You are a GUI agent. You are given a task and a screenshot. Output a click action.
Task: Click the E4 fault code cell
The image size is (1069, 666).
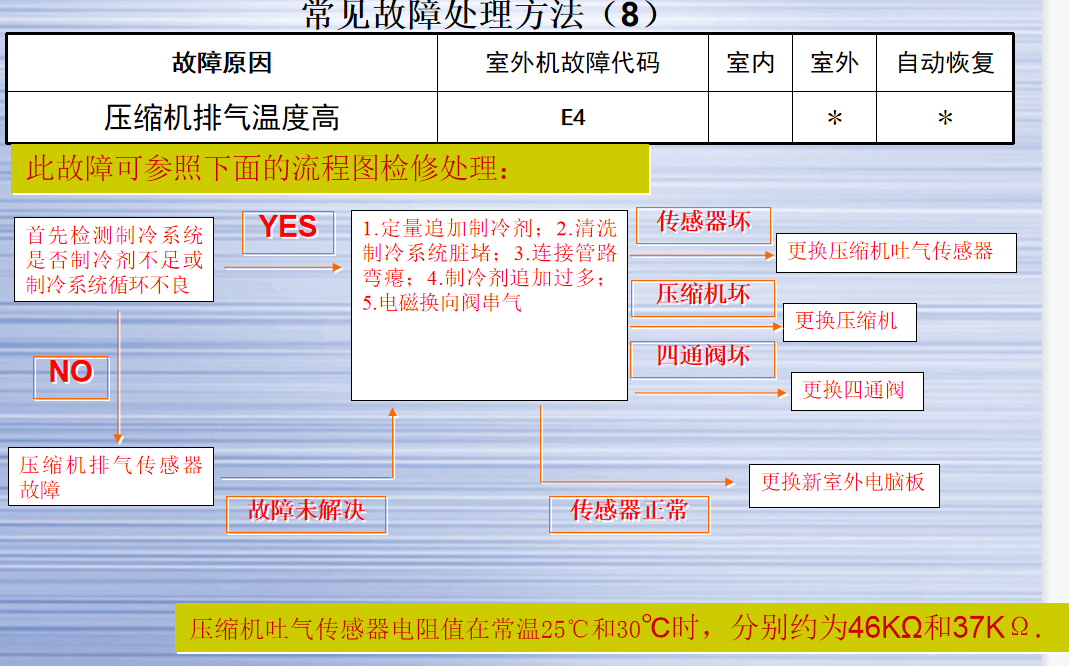573,117
